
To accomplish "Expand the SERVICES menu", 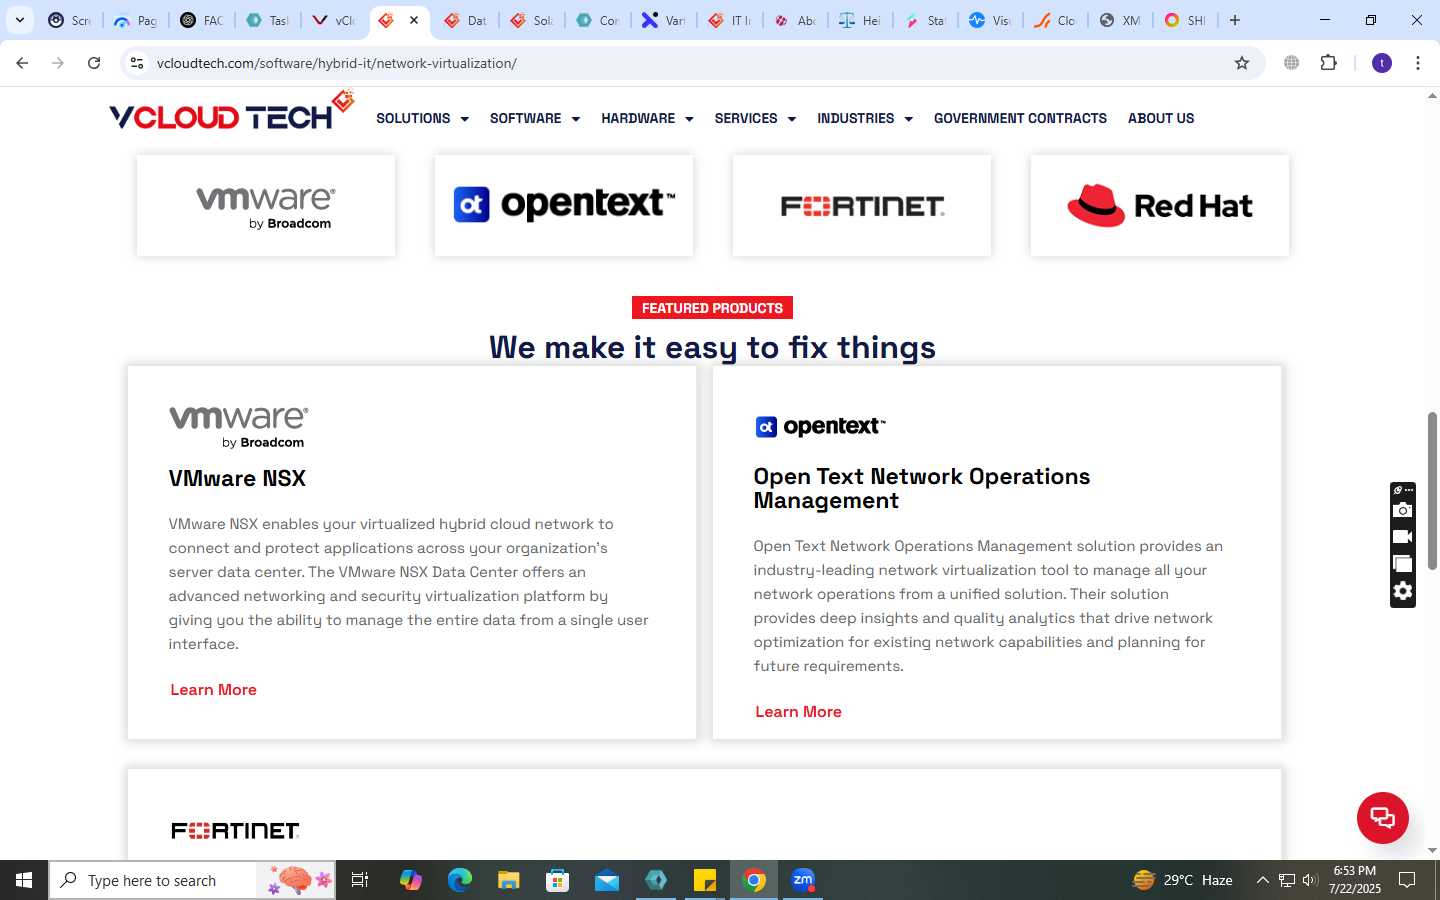I will click(x=755, y=118).
